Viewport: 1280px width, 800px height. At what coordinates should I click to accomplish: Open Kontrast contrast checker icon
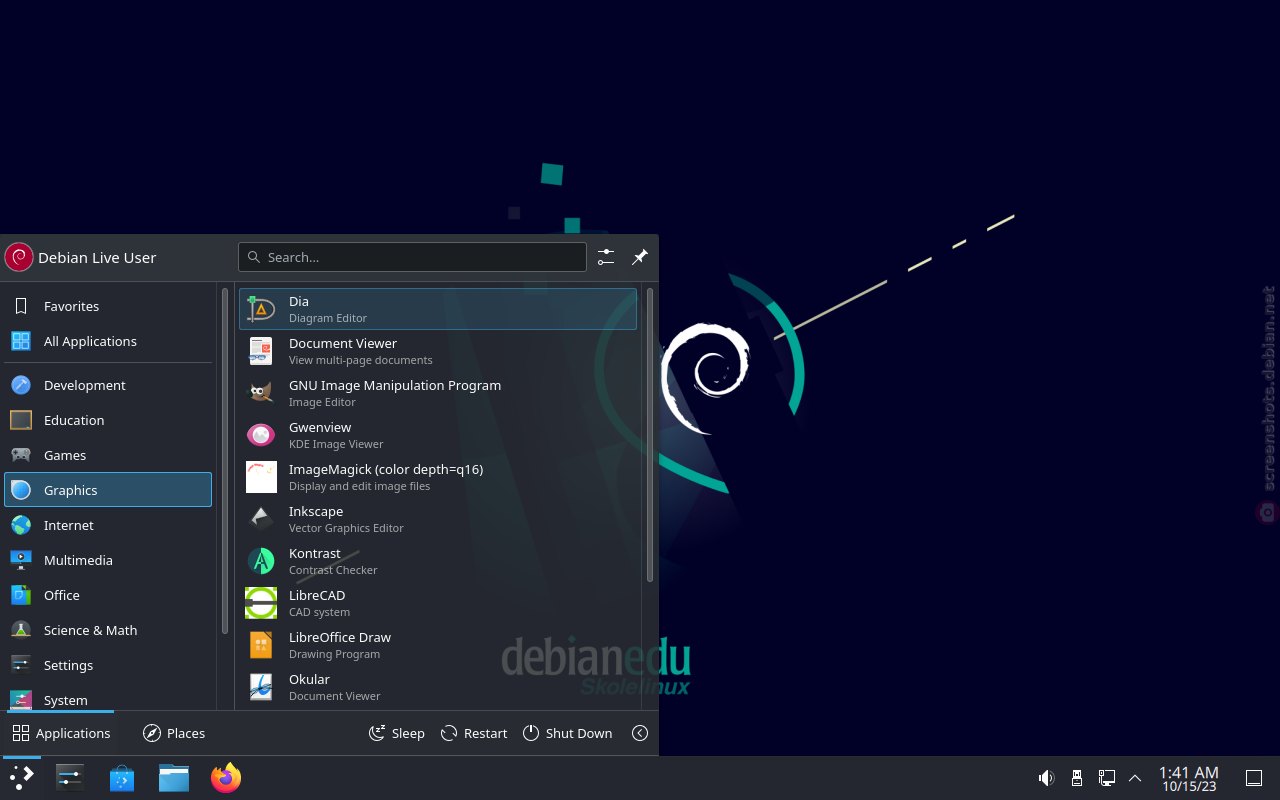click(x=261, y=561)
